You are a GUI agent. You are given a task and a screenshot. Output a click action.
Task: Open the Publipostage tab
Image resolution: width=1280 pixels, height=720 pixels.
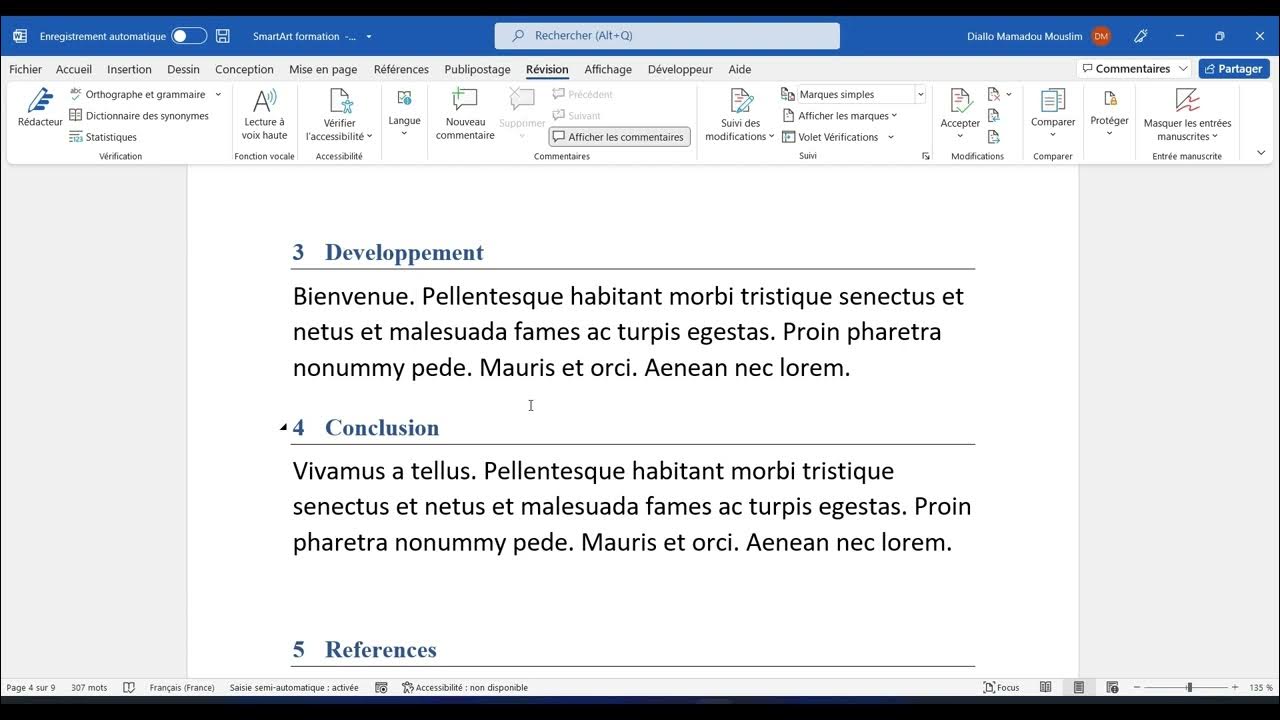477,69
